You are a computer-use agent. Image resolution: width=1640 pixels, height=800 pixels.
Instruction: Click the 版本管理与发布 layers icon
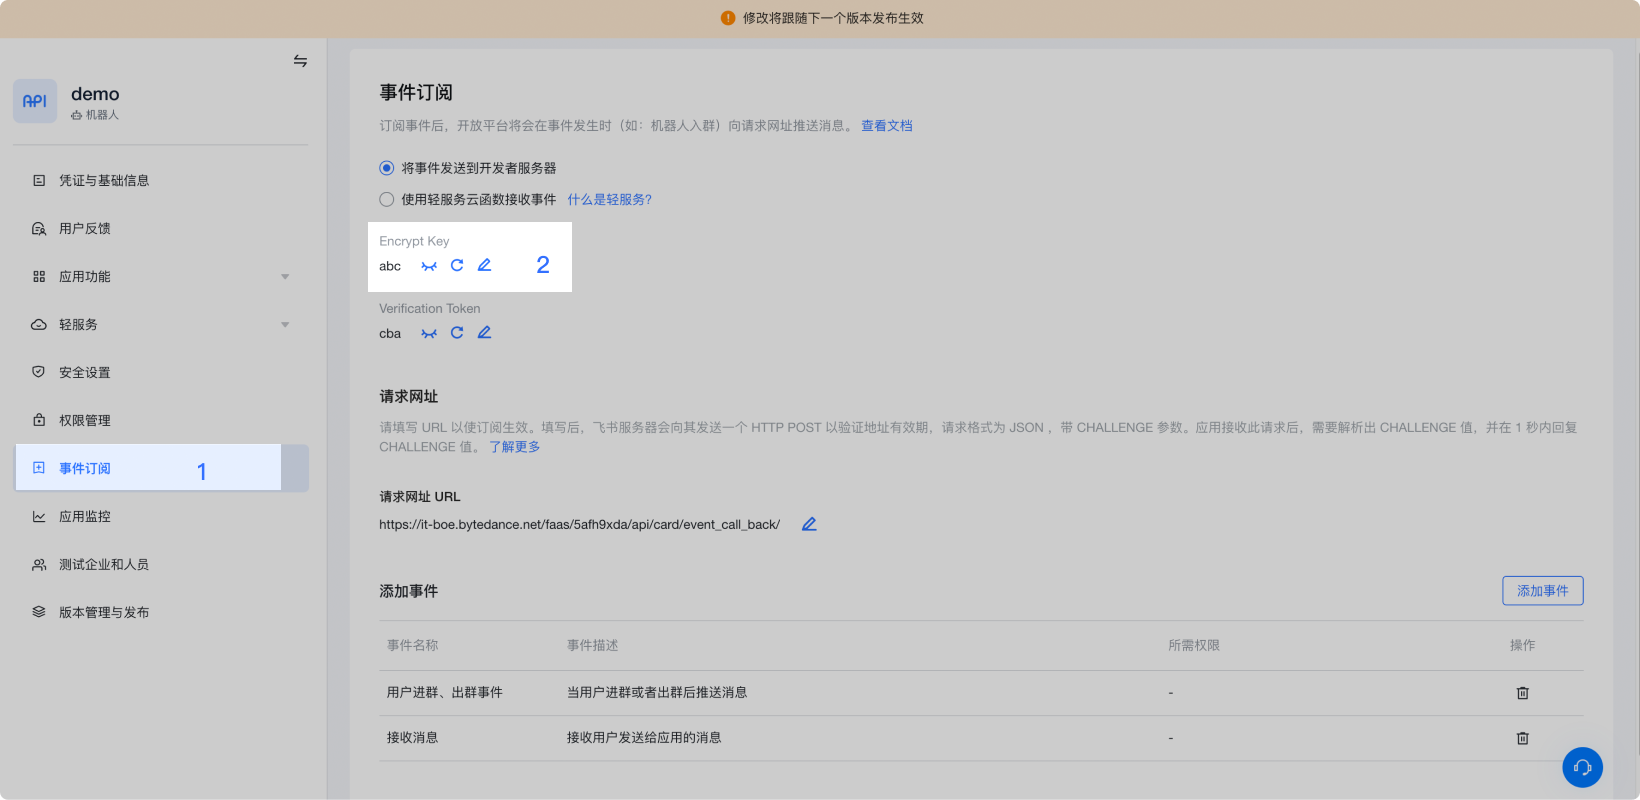pos(39,612)
